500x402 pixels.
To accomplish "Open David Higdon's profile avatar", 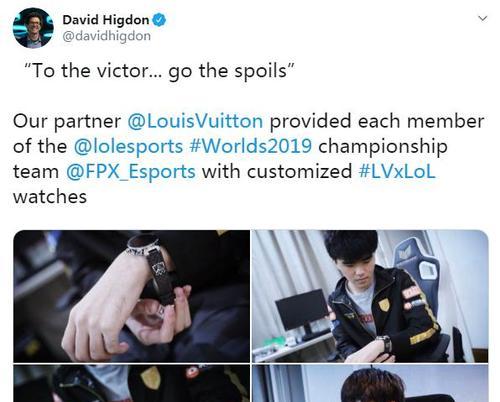I will pyautogui.click(x=33, y=28).
